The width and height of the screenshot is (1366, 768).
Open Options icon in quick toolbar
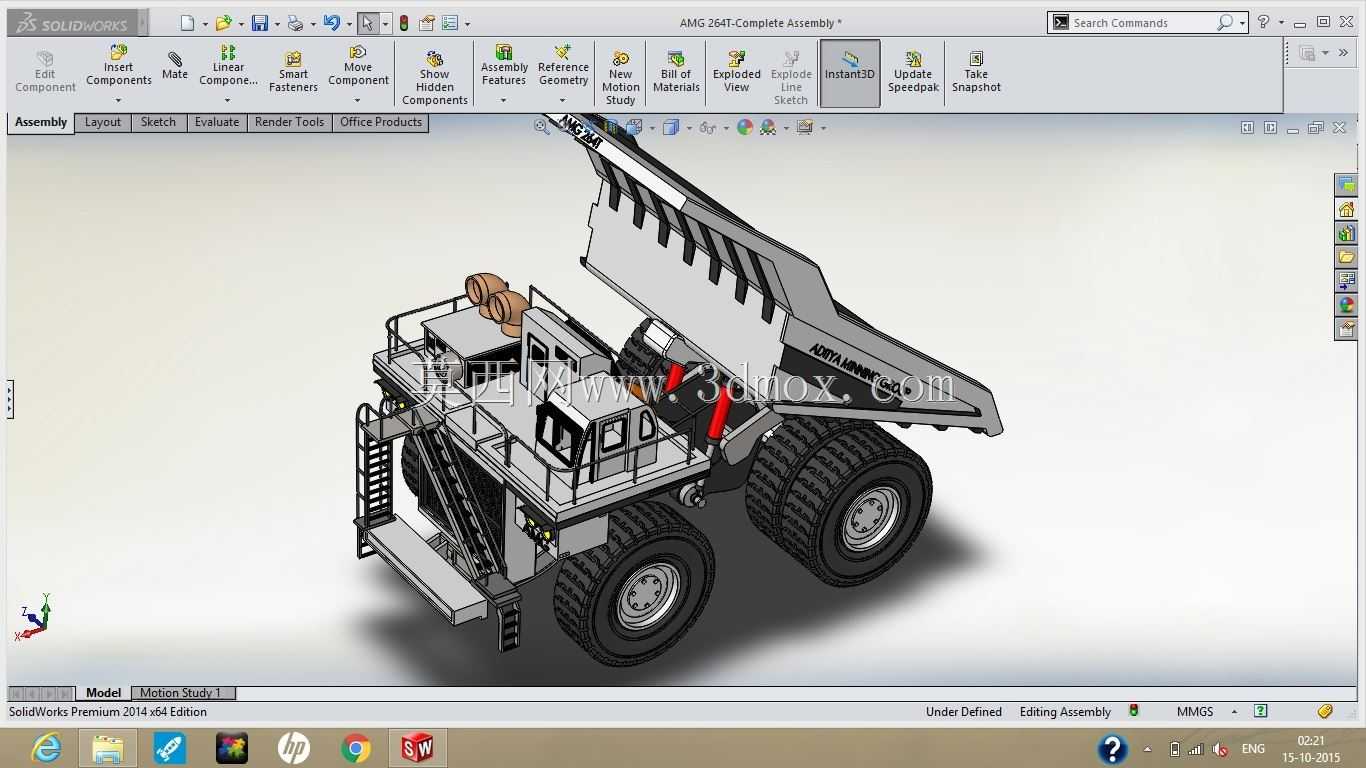(450, 23)
